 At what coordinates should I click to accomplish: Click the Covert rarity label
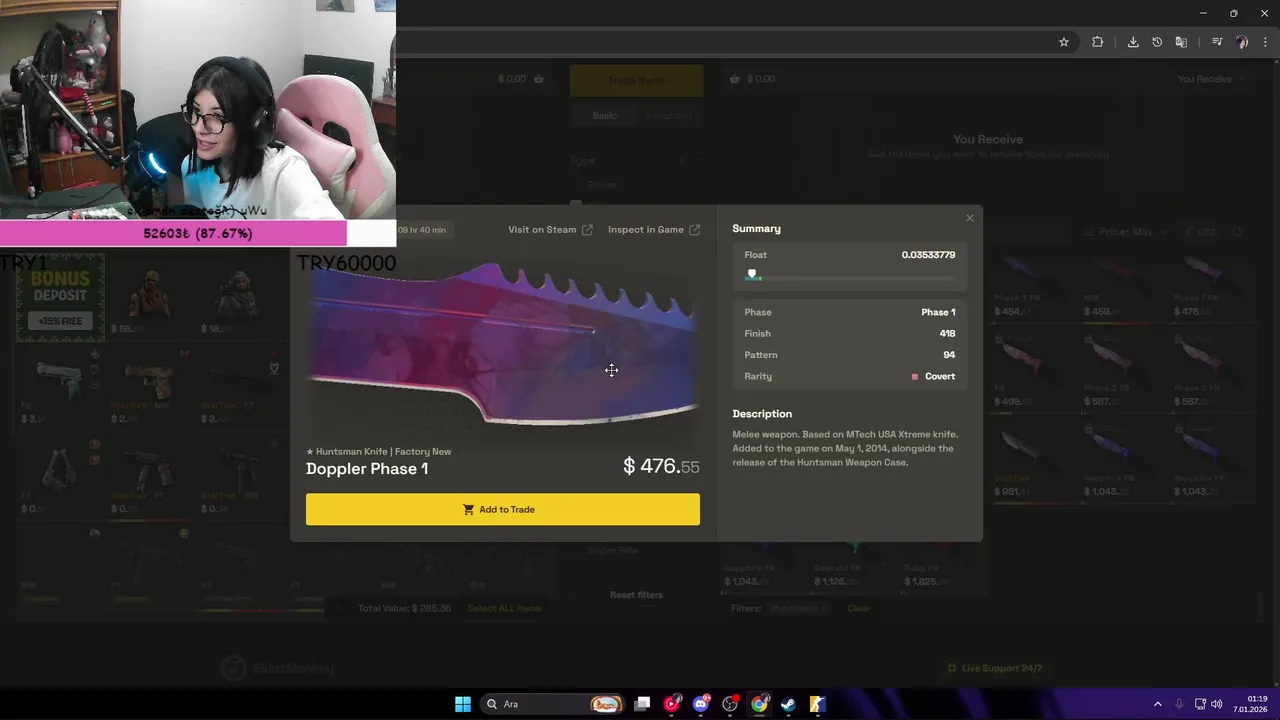(x=940, y=377)
